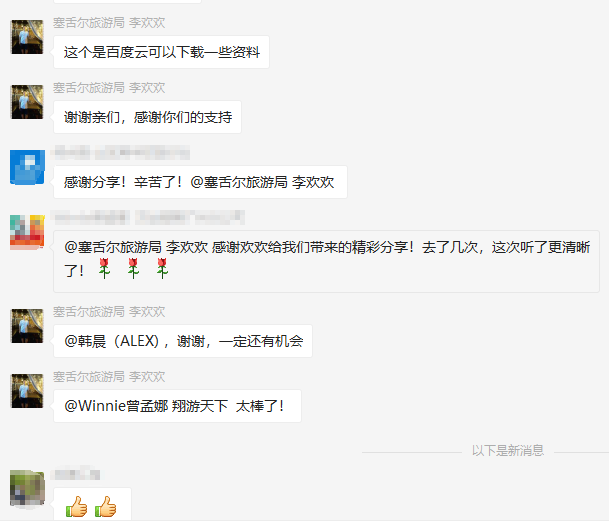Open the blue avatar beside 感谢分享 message
This screenshot has width=609, height=523.
pos(27,167)
